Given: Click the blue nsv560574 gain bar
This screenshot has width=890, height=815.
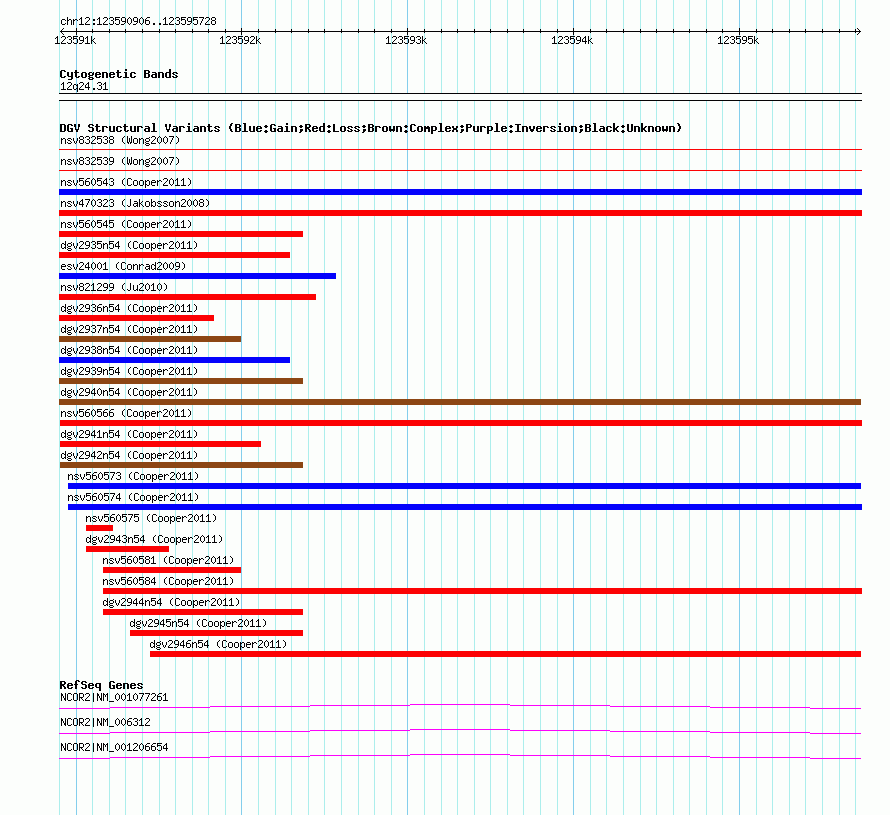Looking at the screenshot, I should point(465,507).
